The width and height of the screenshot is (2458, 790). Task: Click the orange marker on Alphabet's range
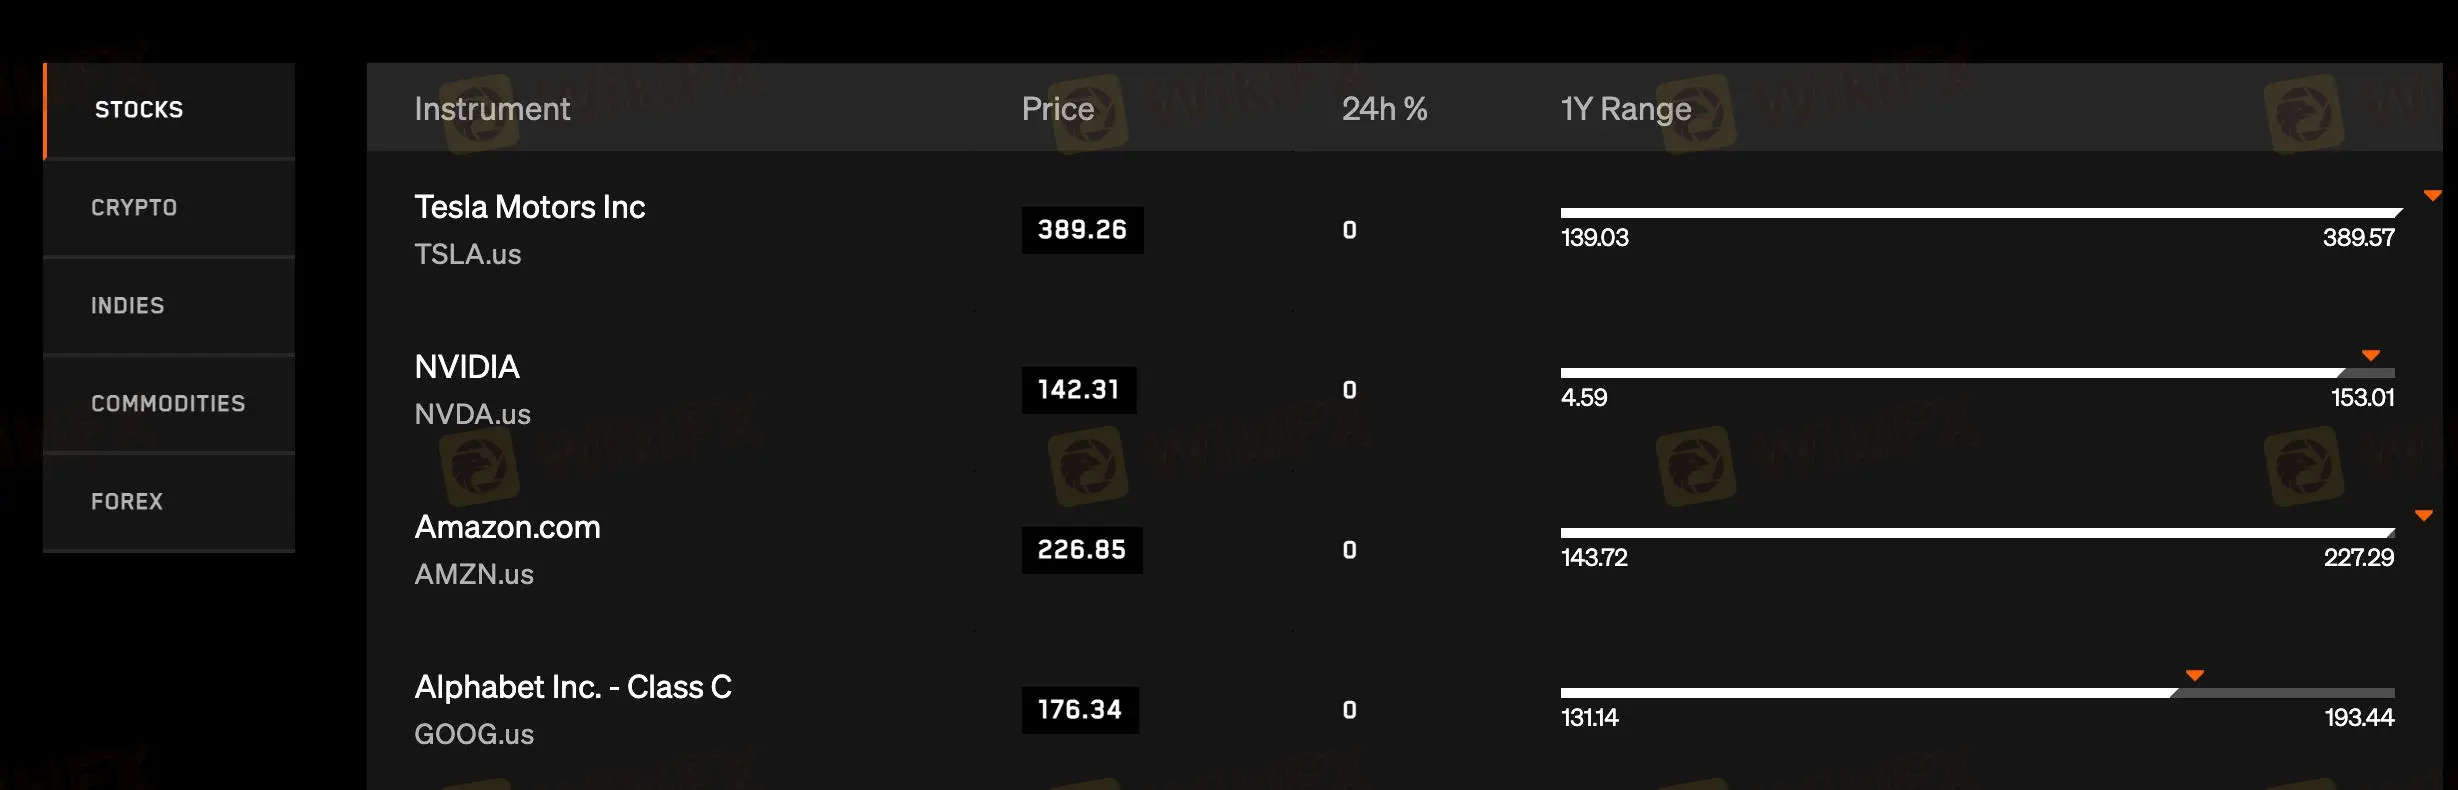coord(2194,676)
